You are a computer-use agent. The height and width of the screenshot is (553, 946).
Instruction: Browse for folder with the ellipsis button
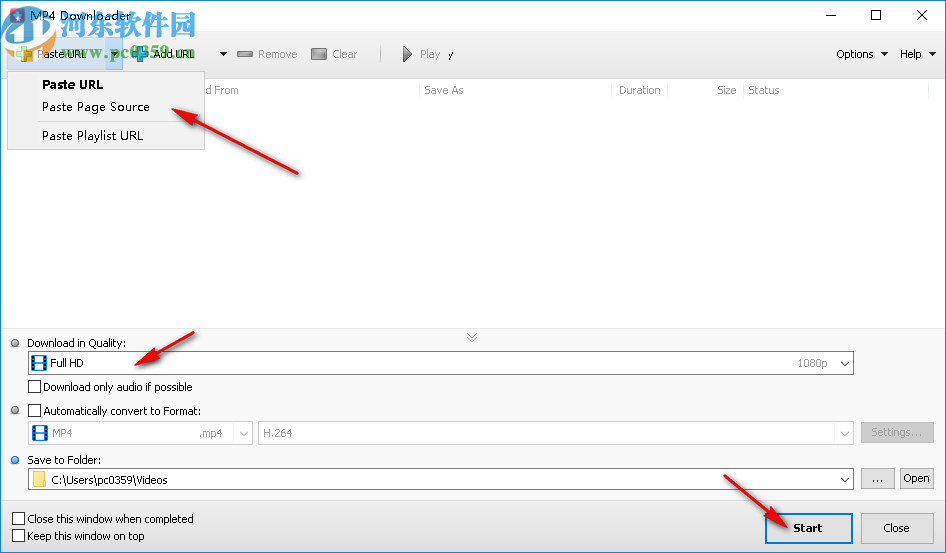(878, 479)
